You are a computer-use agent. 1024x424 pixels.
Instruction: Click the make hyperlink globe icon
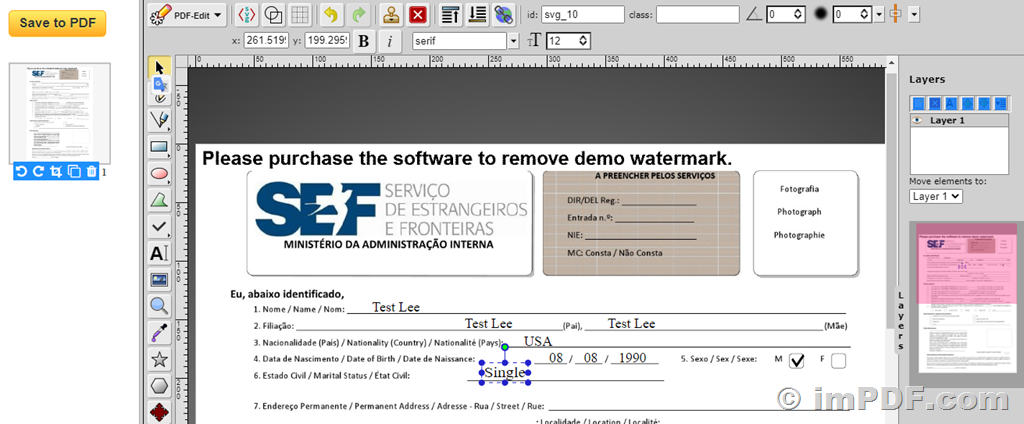(x=504, y=14)
